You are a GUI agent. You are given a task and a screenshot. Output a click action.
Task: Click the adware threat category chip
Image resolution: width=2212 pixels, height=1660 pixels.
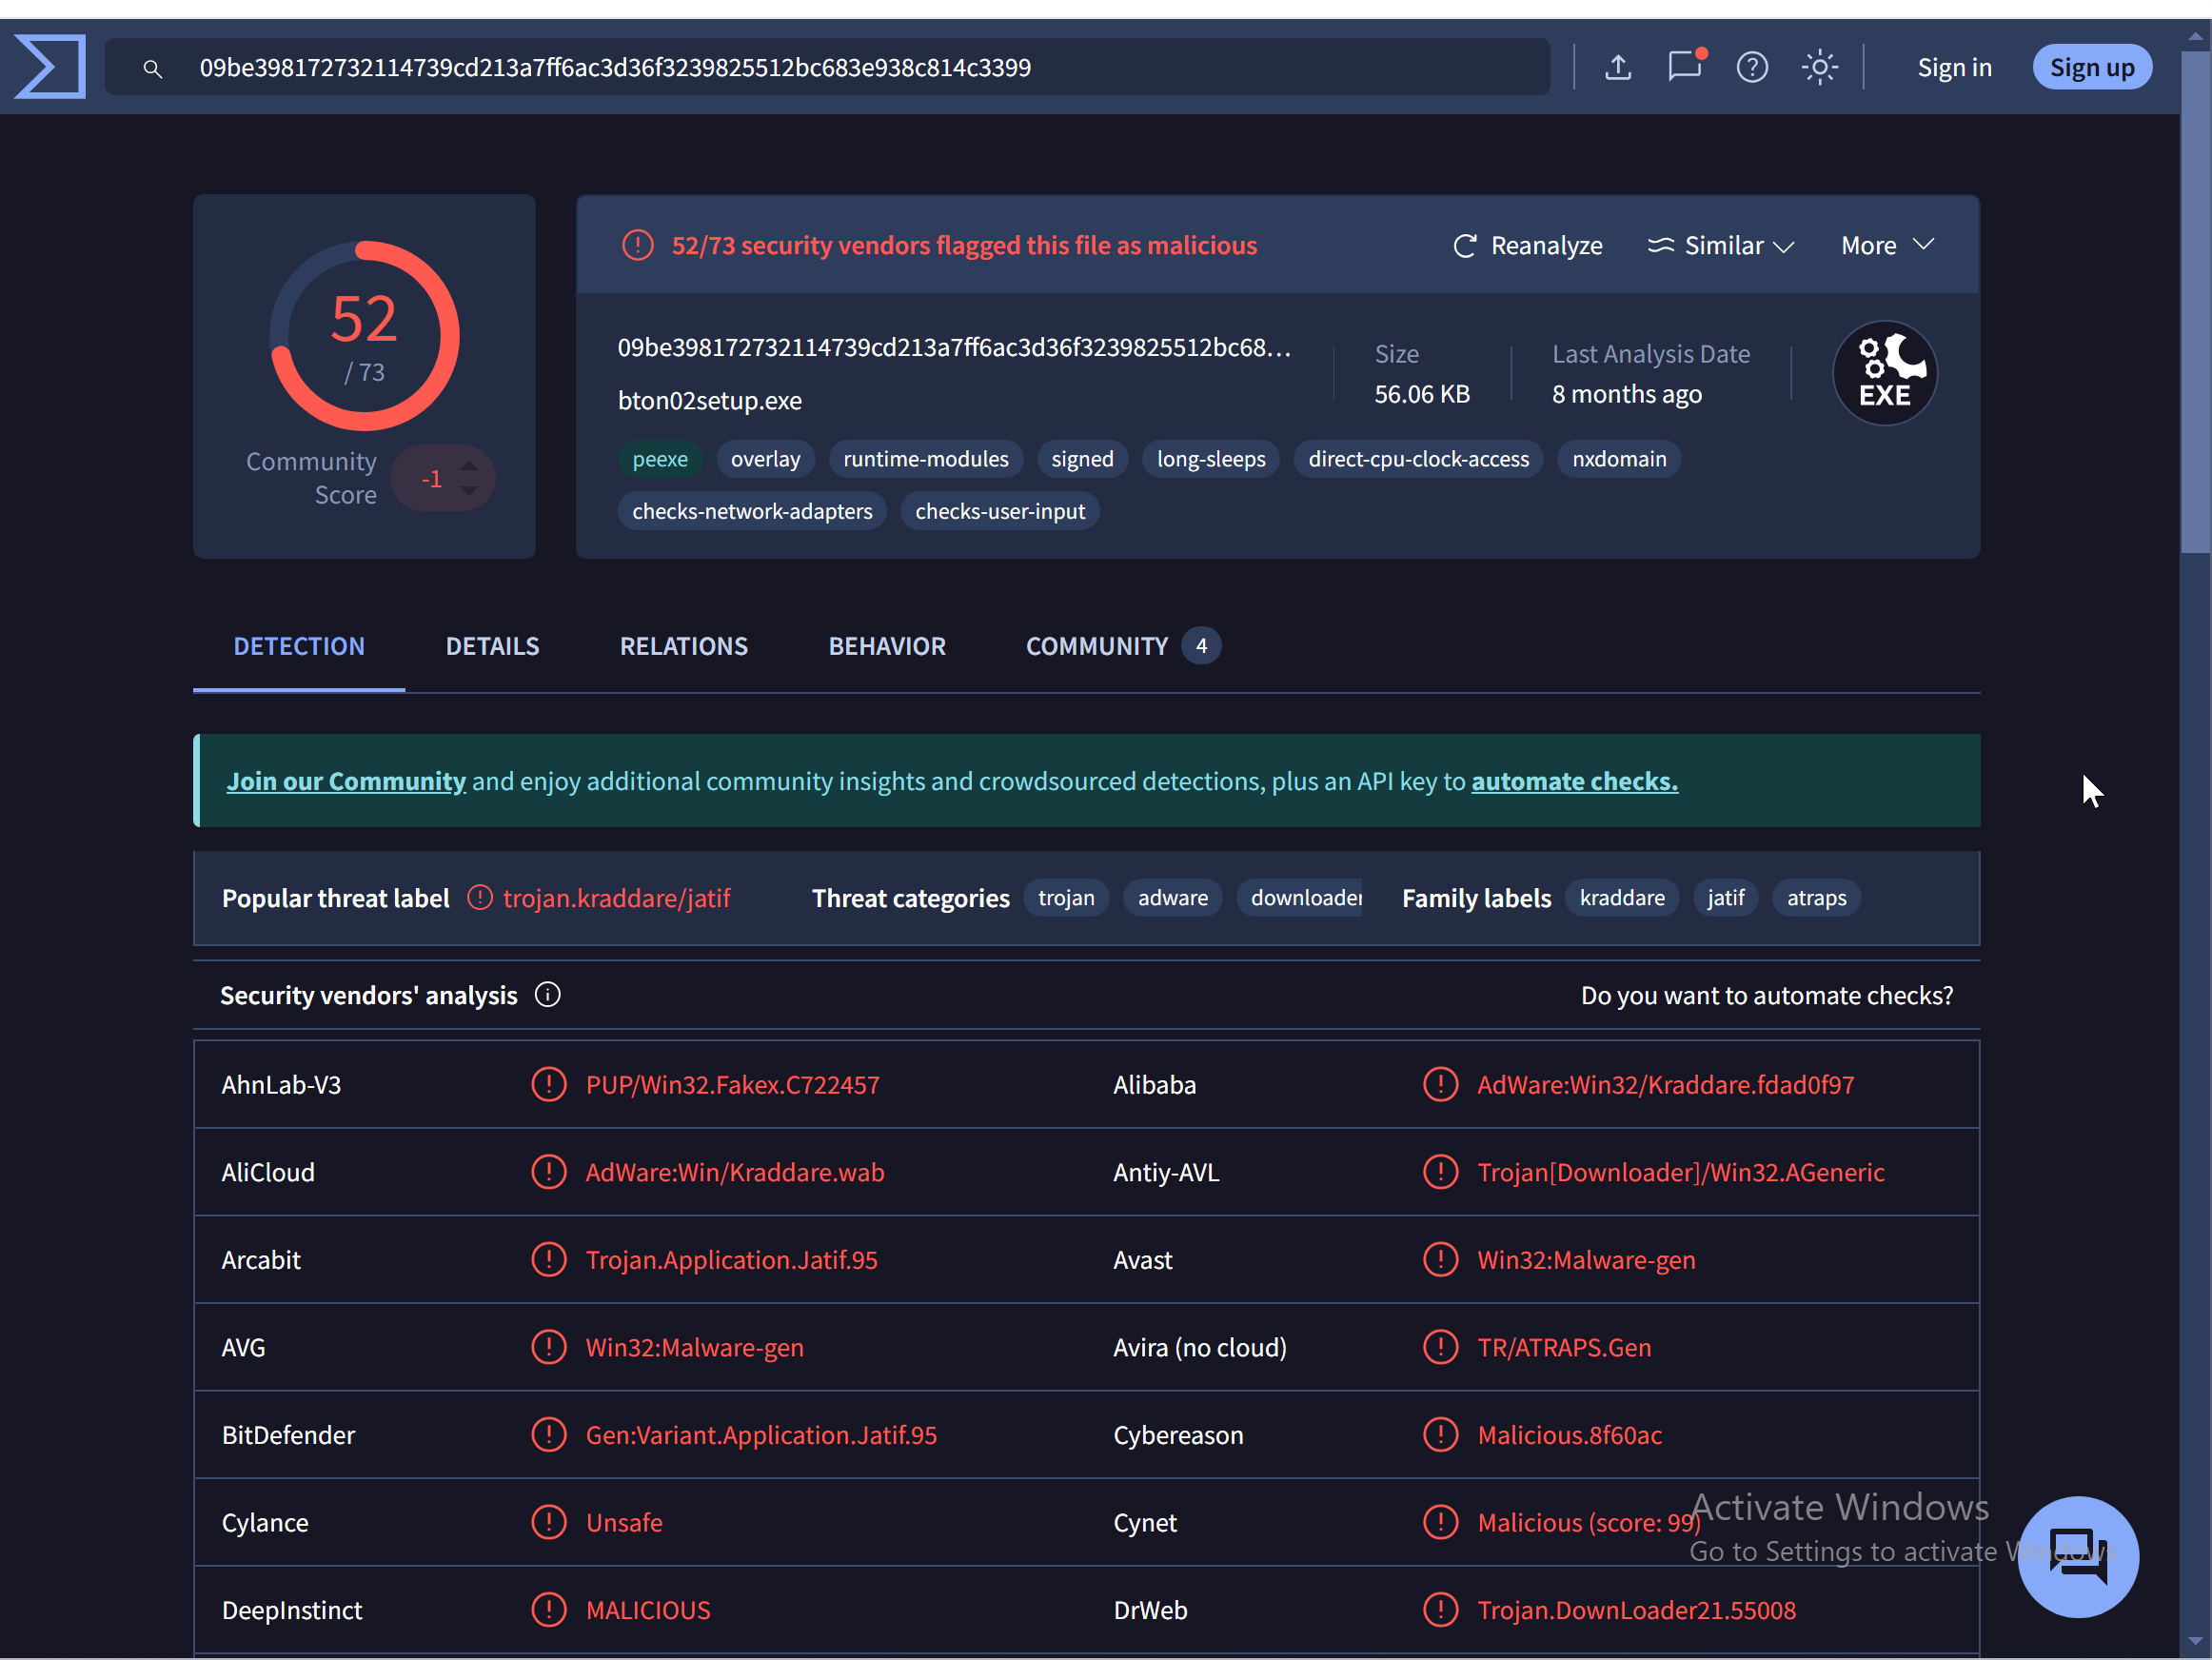[1173, 898]
